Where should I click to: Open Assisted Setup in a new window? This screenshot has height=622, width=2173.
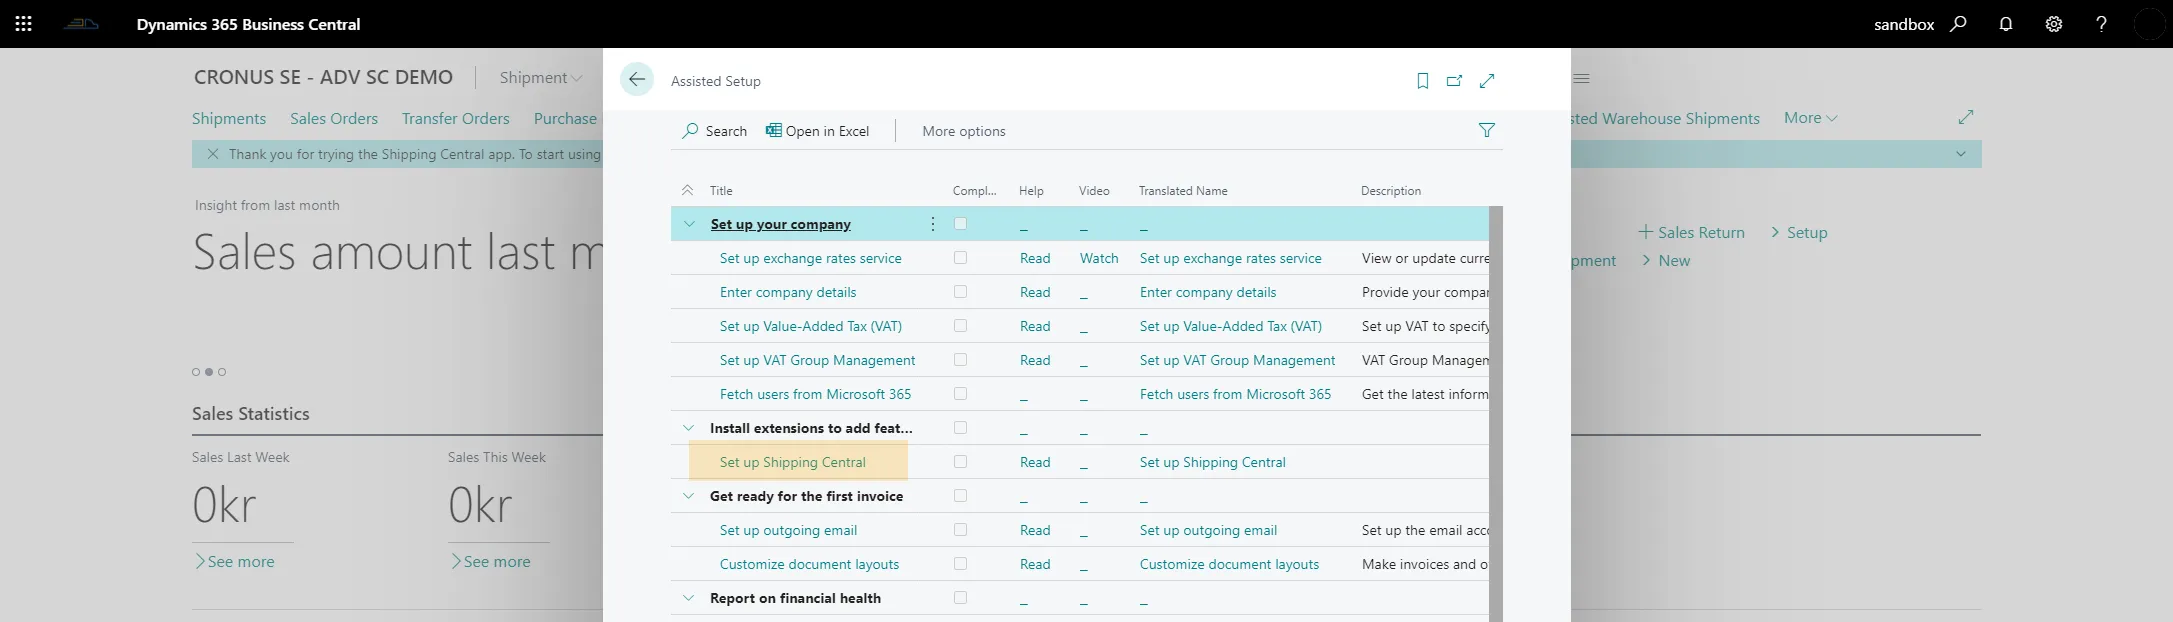click(1455, 81)
